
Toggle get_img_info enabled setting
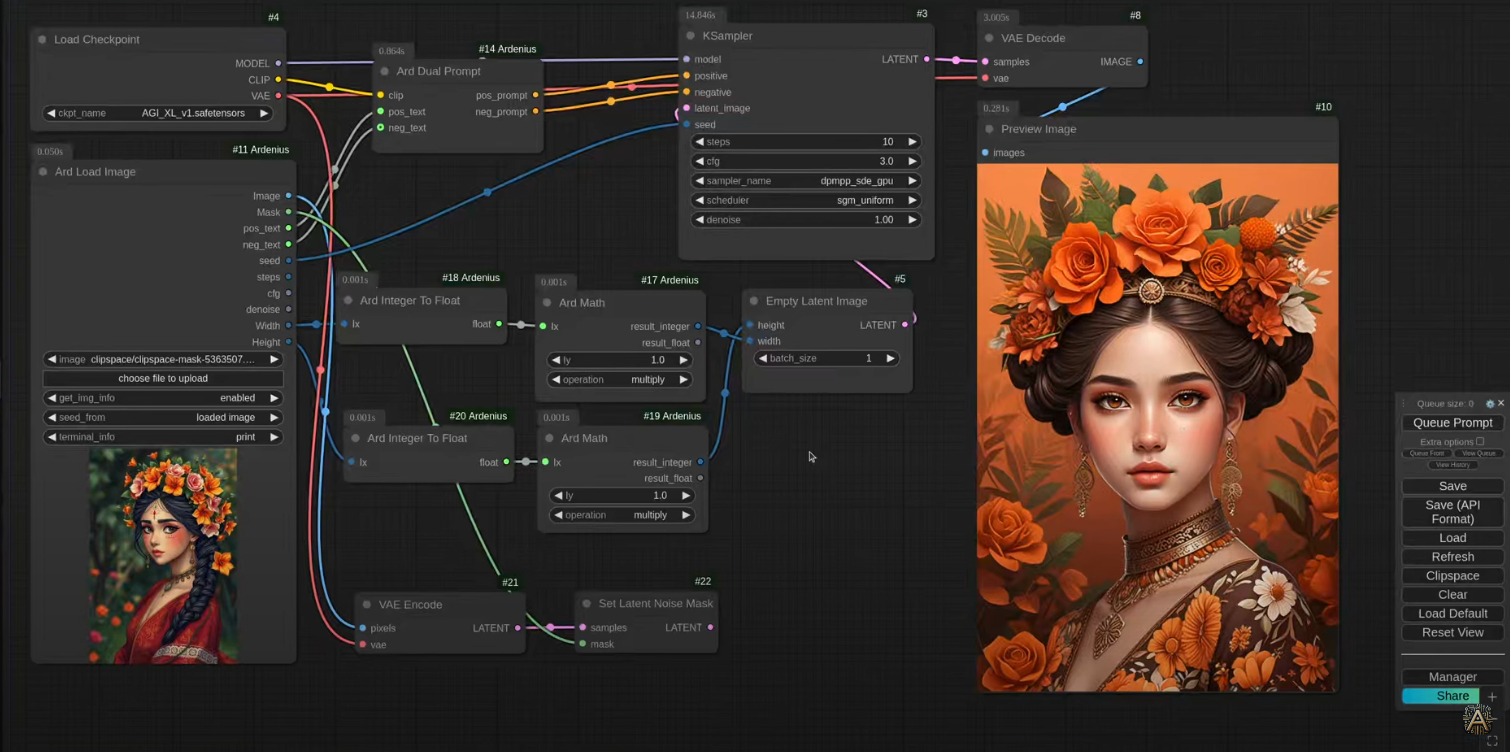[x=163, y=398]
